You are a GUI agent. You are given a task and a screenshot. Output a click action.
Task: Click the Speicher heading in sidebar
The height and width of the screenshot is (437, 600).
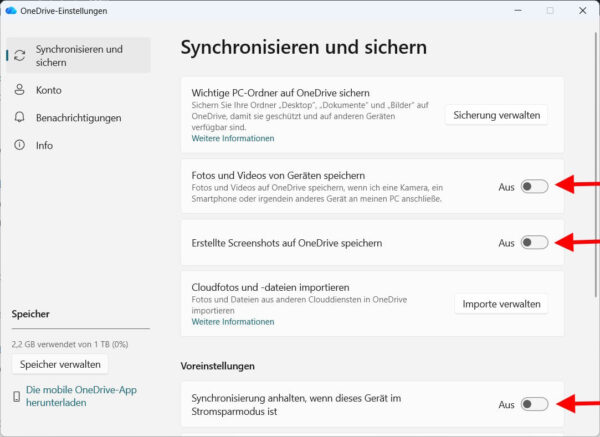(x=30, y=314)
